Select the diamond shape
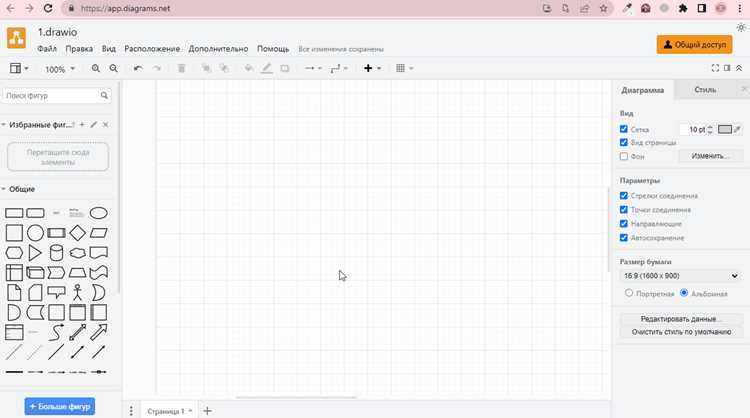 [x=77, y=233]
